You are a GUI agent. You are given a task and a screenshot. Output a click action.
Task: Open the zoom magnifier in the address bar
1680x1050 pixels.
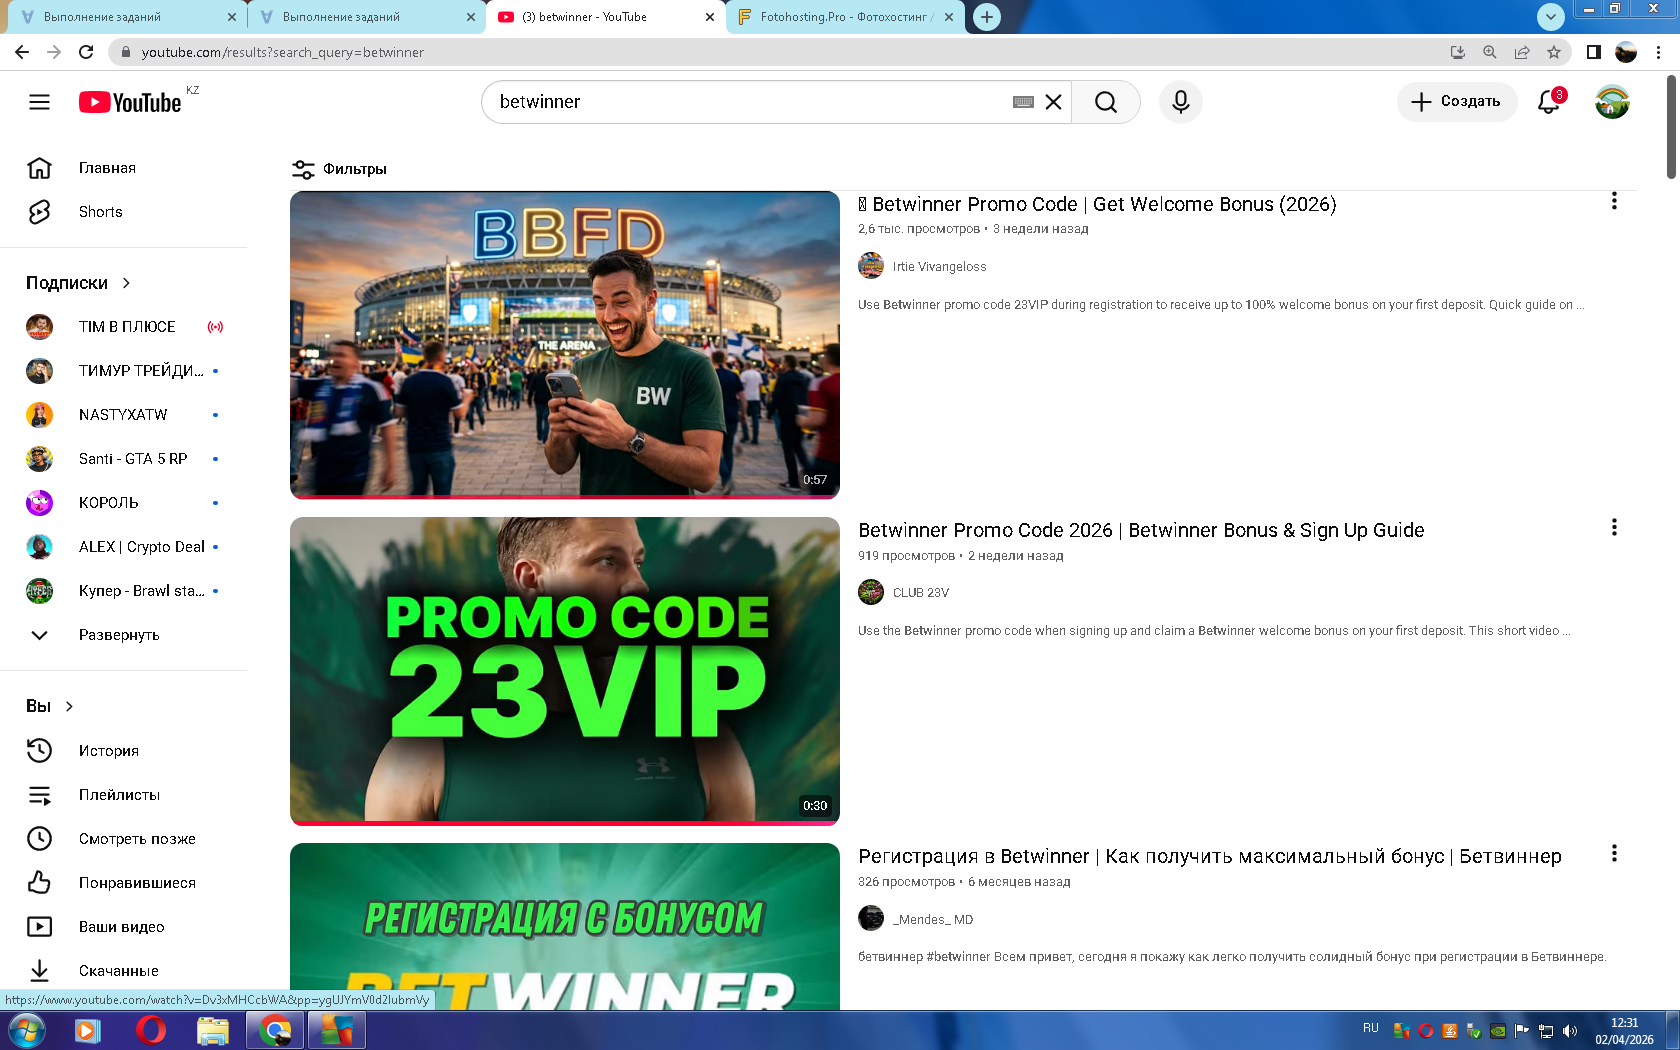tap(1490, 52)
